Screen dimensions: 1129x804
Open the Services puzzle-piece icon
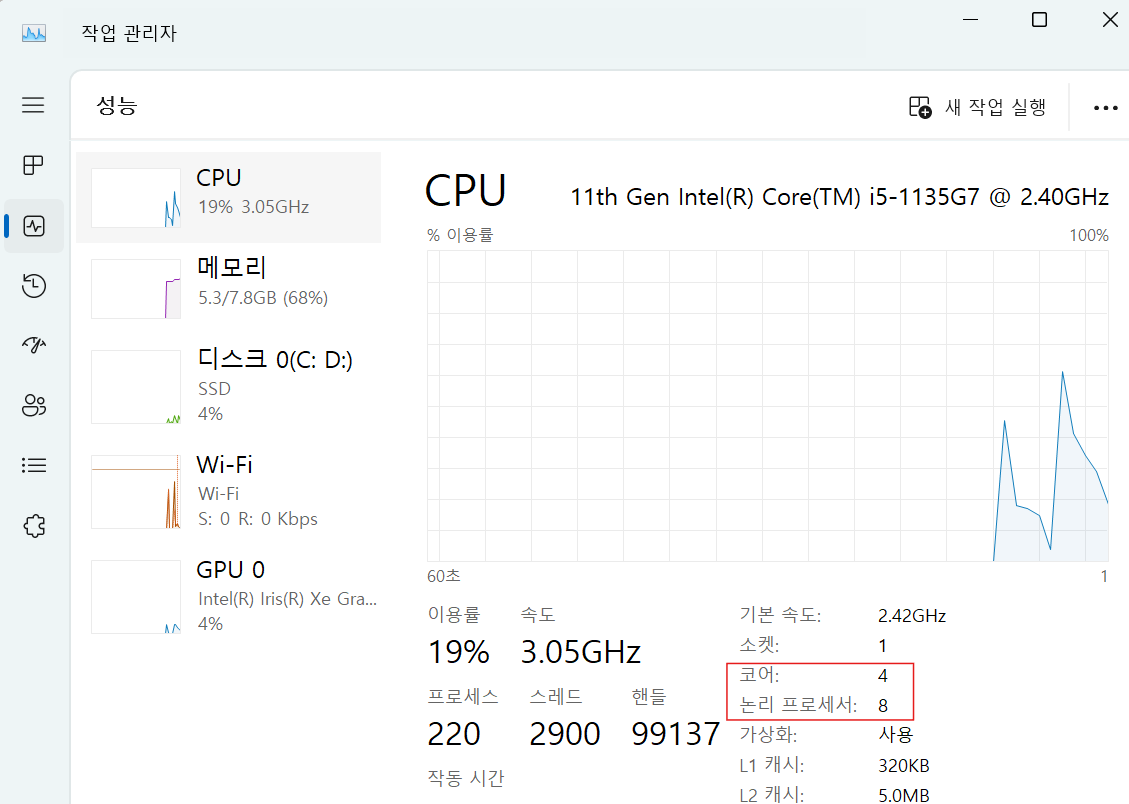tap(34, 526)
